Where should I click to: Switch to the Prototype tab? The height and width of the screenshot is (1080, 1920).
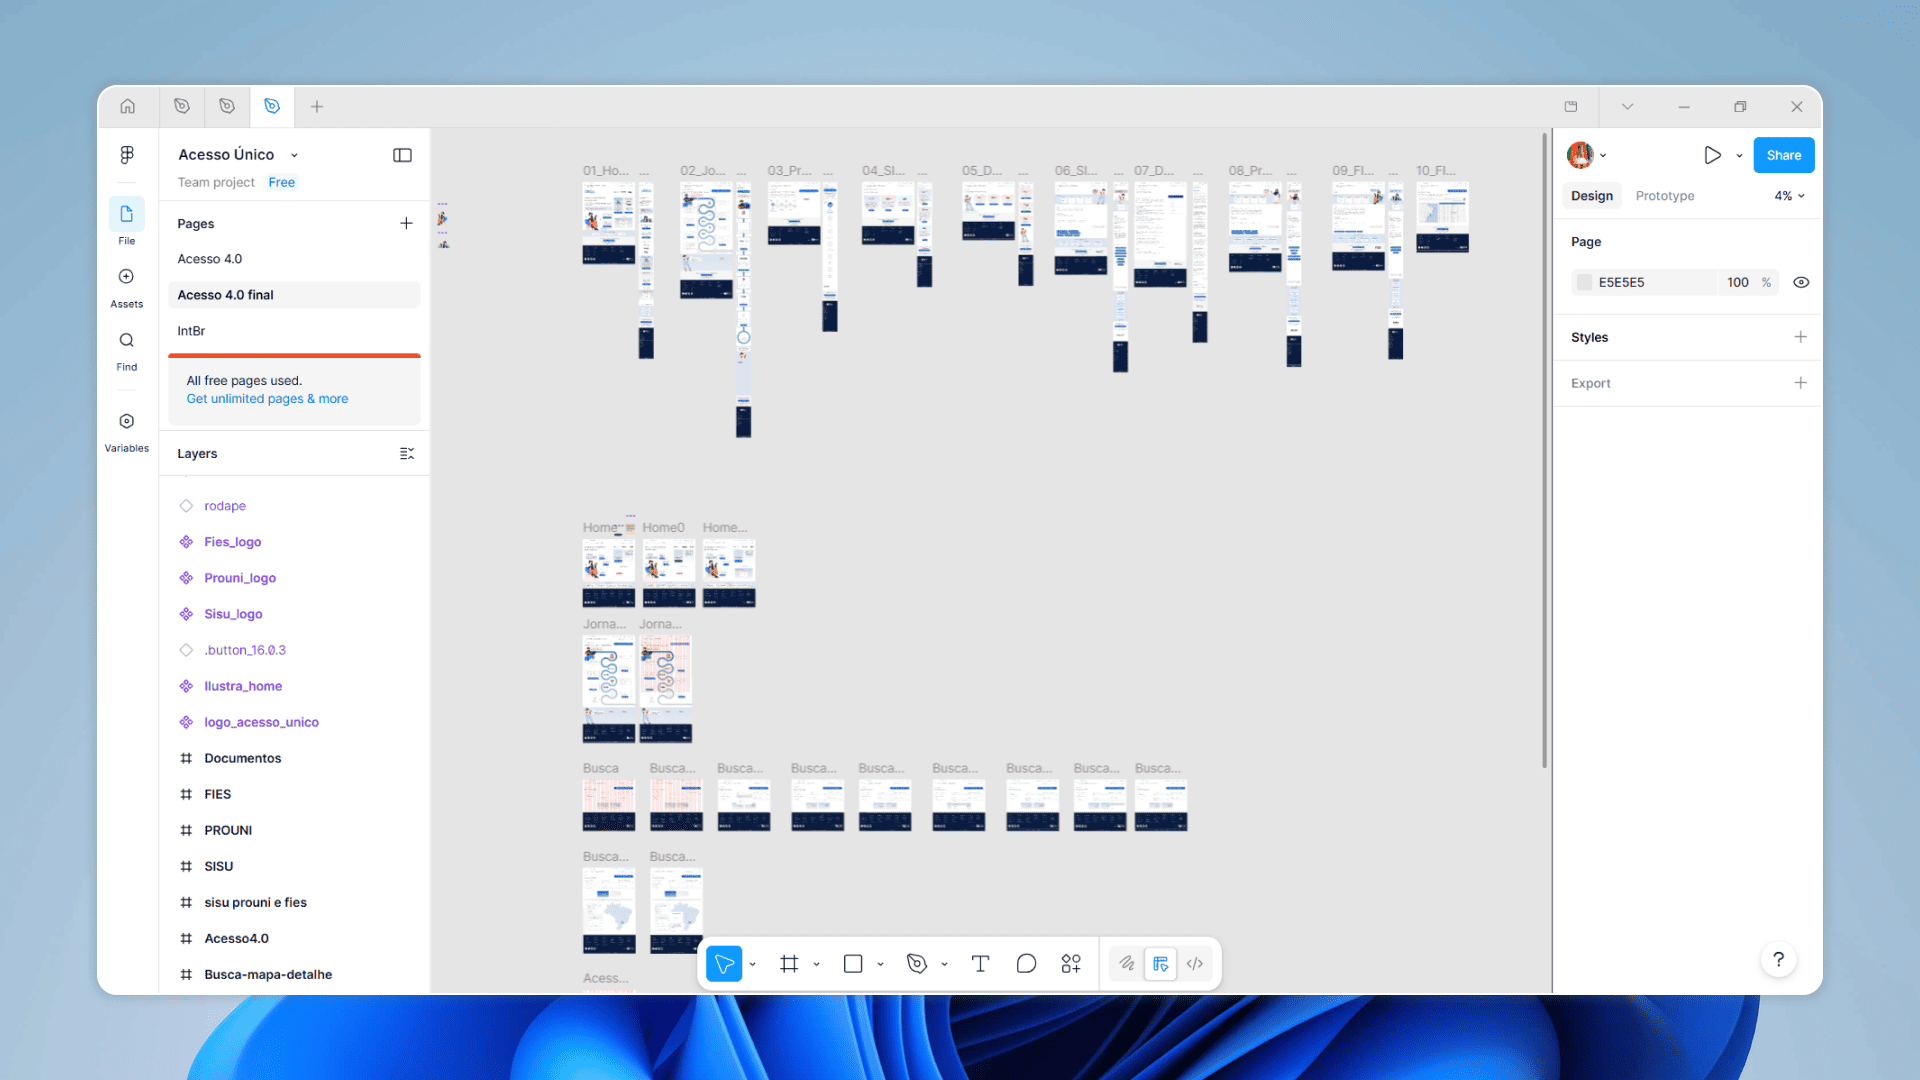coord(1664,196)
